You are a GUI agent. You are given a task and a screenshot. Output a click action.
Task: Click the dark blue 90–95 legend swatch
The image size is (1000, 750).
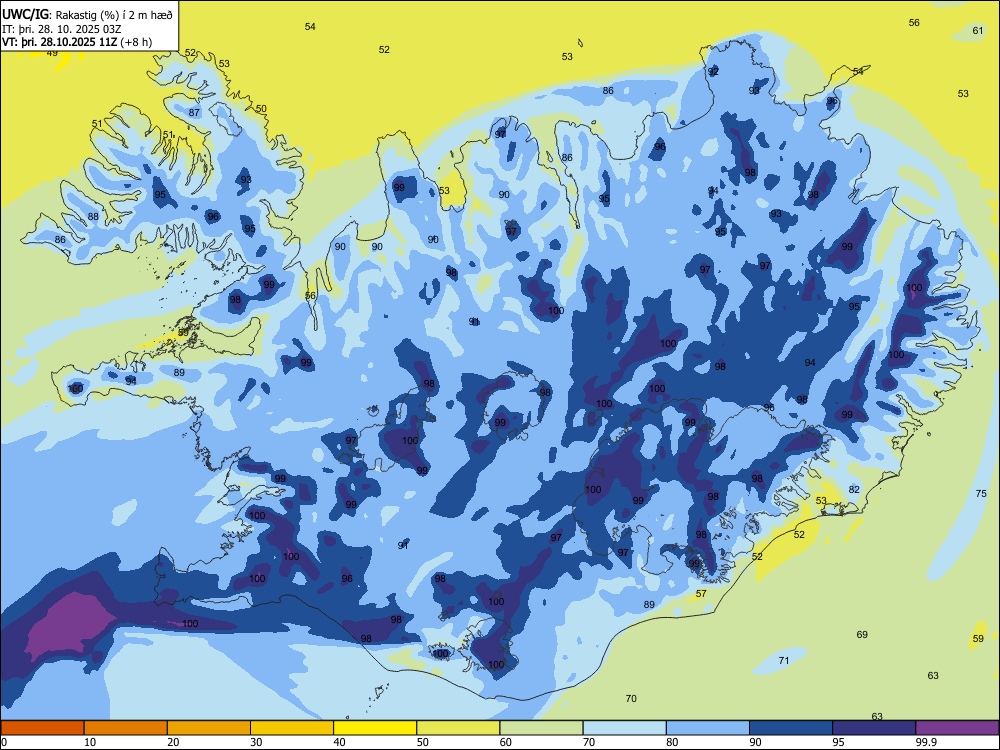click(791, 728)
